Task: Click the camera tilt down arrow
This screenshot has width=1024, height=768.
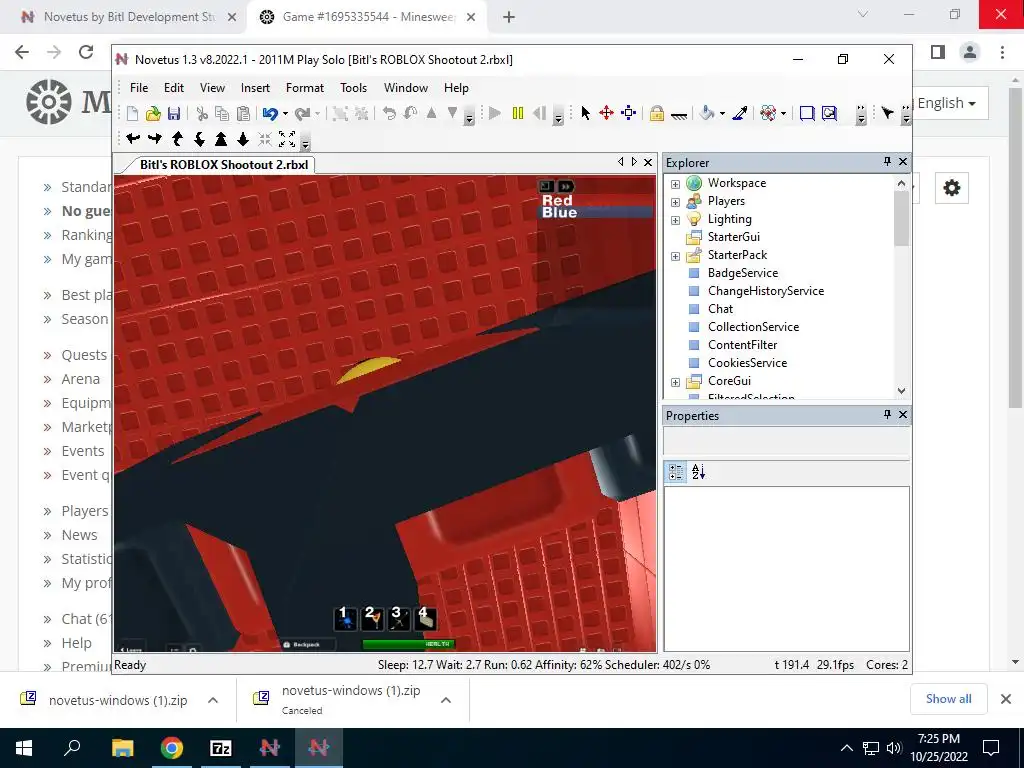Action: [199, 138]
